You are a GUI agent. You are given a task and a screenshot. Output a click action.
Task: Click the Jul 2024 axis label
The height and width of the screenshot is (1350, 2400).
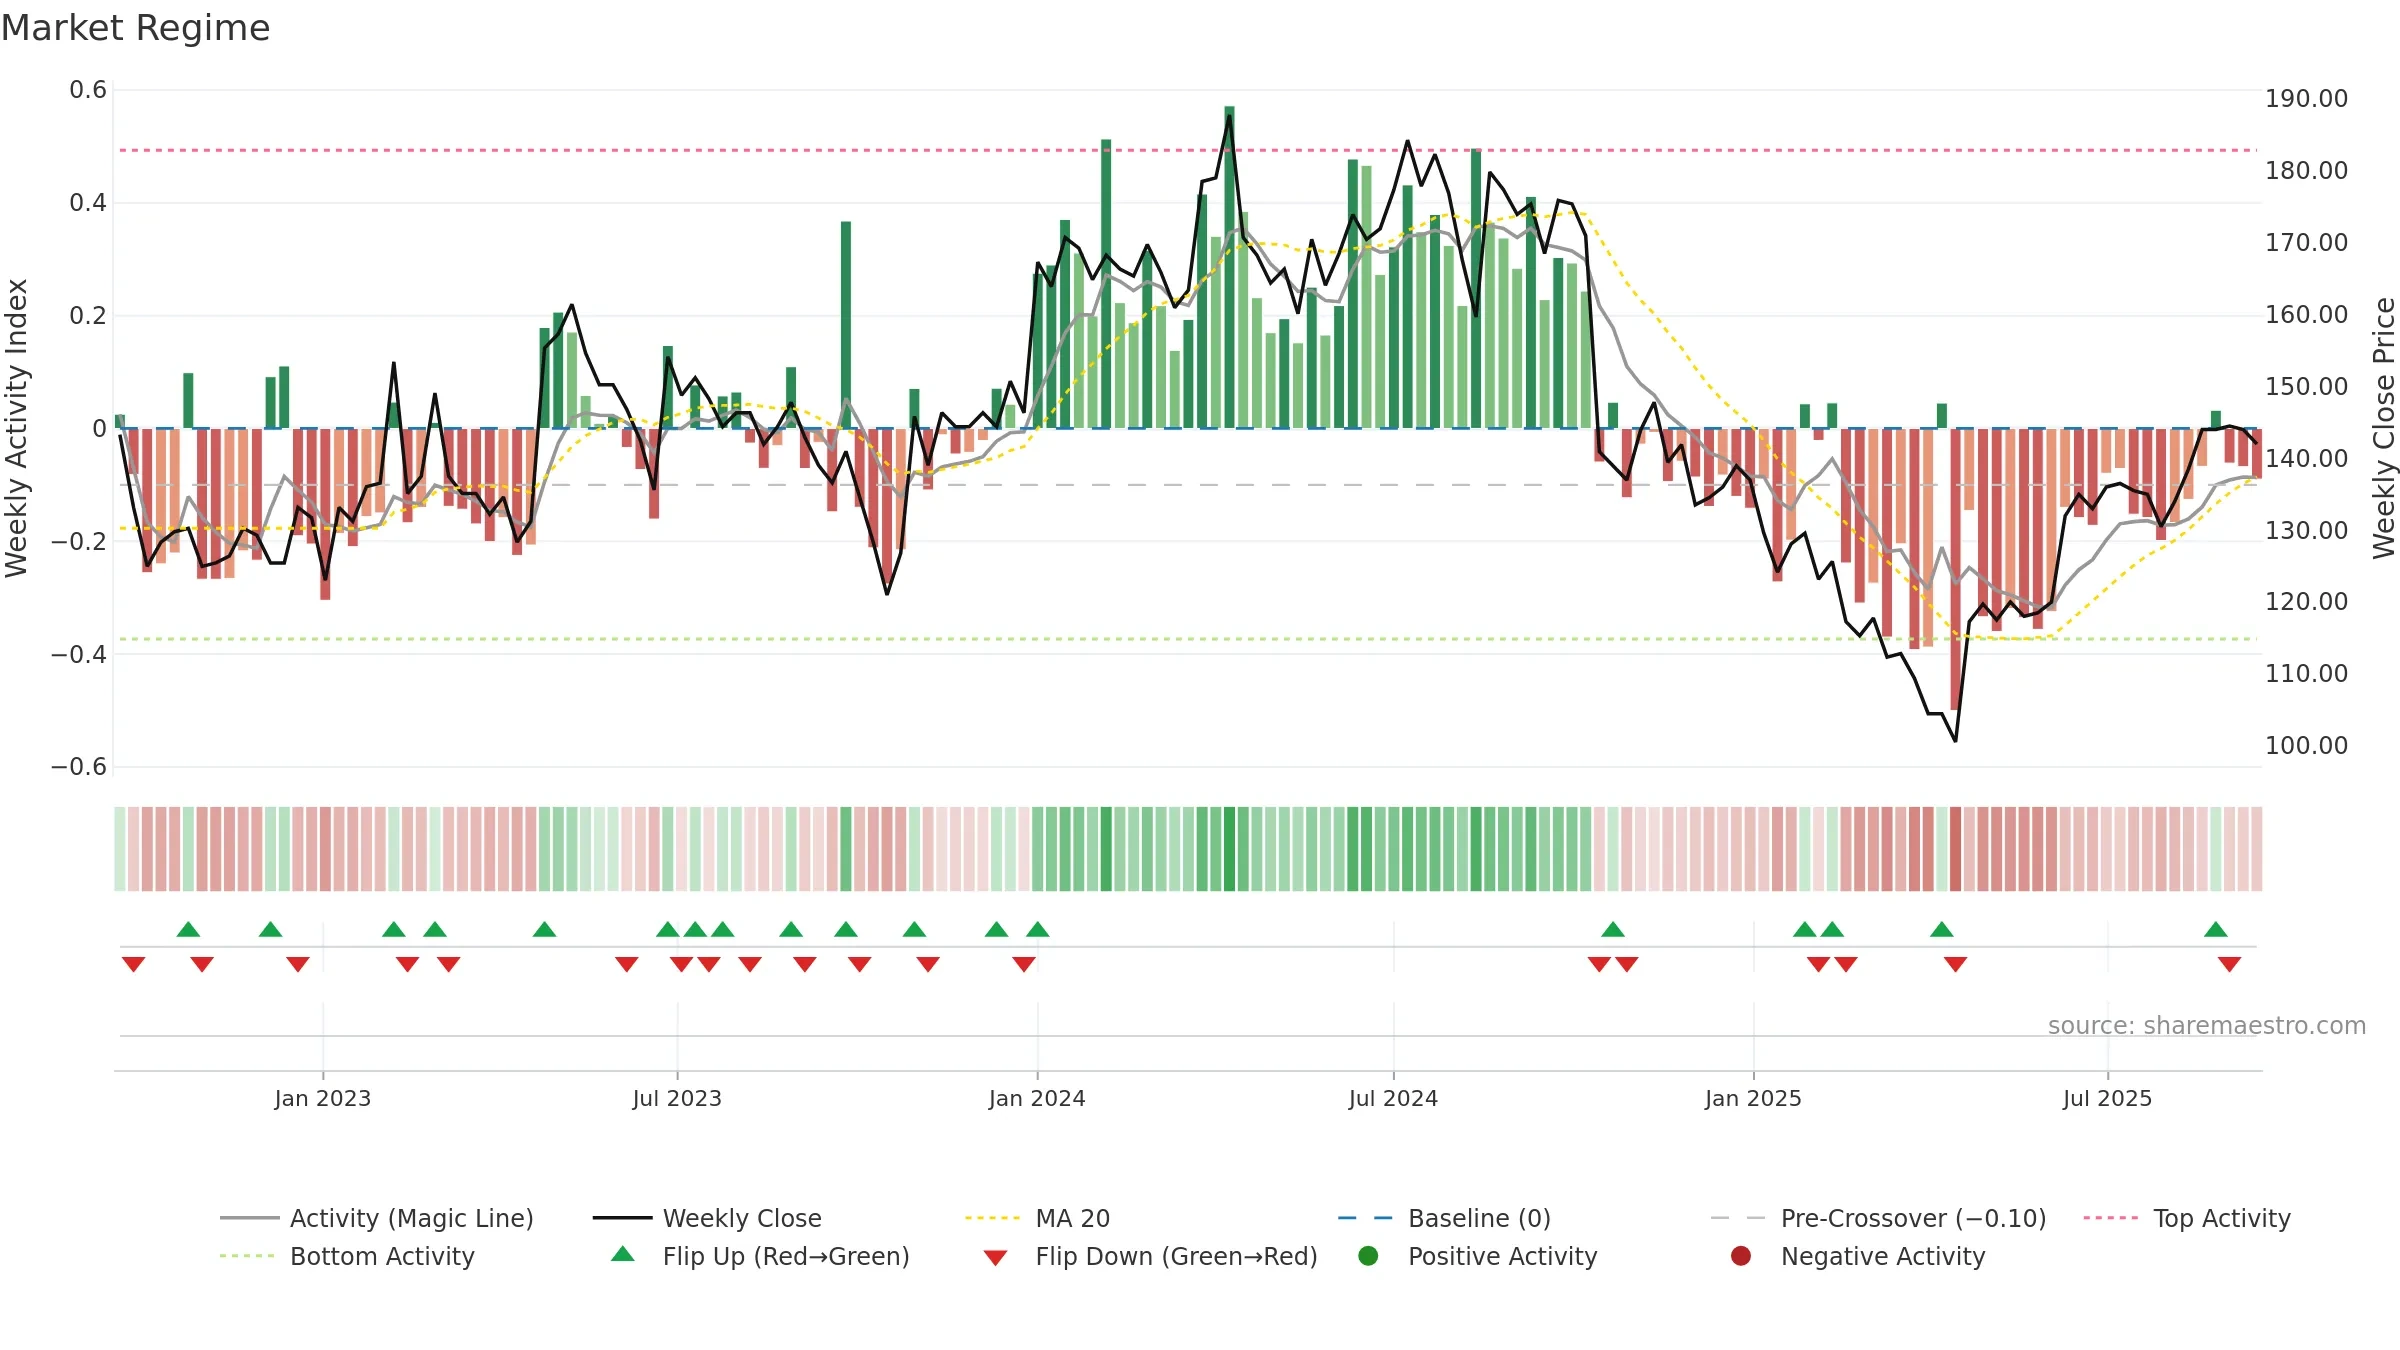pyautogui.click(x=1393, y=1098)
